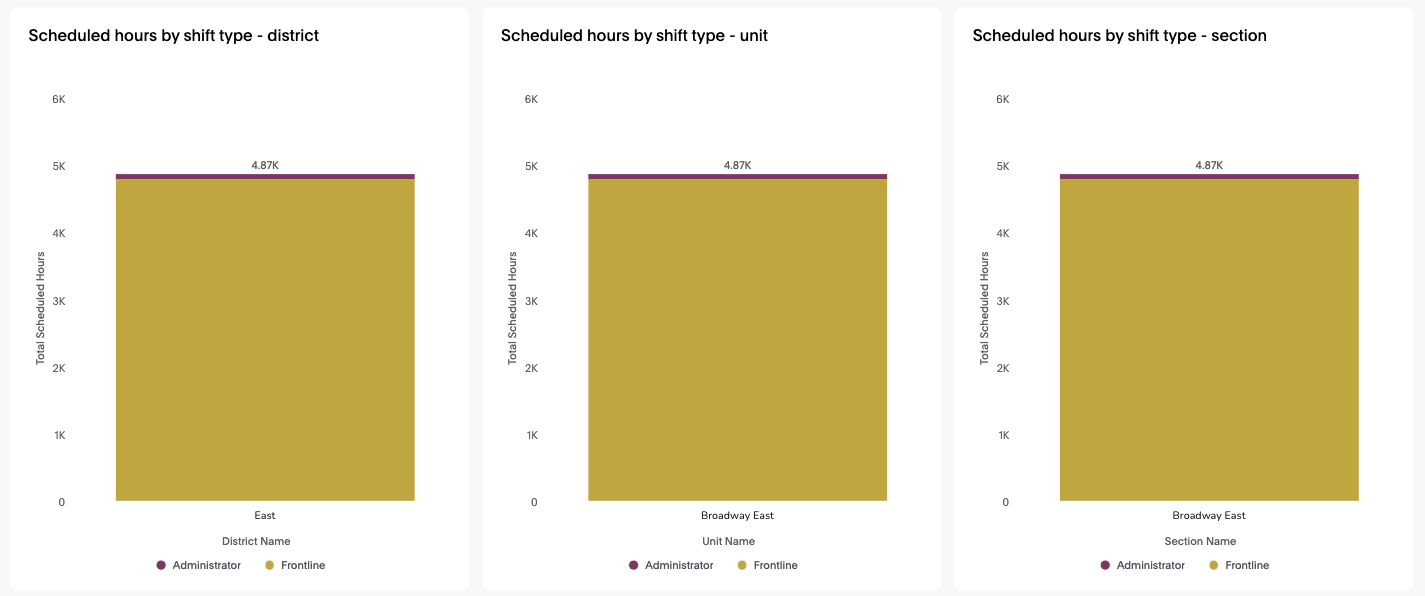Click the purple Administrator segment in section chart

pos(1209,176)
